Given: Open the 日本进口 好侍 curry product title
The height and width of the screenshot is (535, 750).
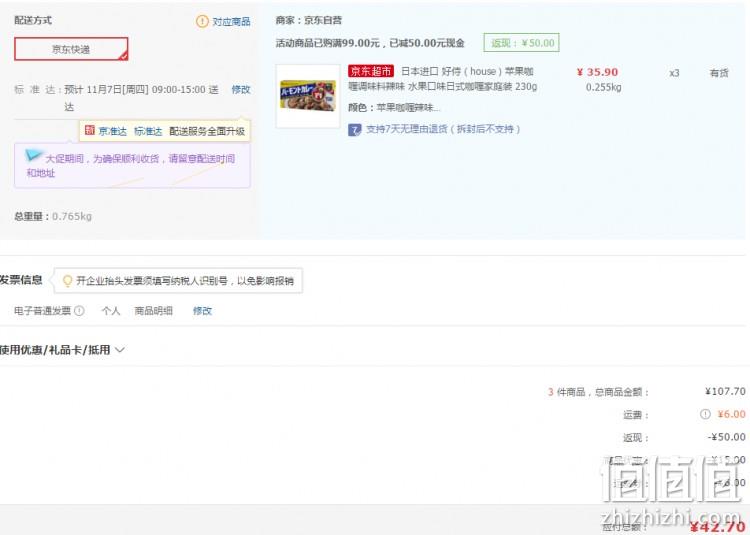Looking at the screenshot, I should coord(443,79).
